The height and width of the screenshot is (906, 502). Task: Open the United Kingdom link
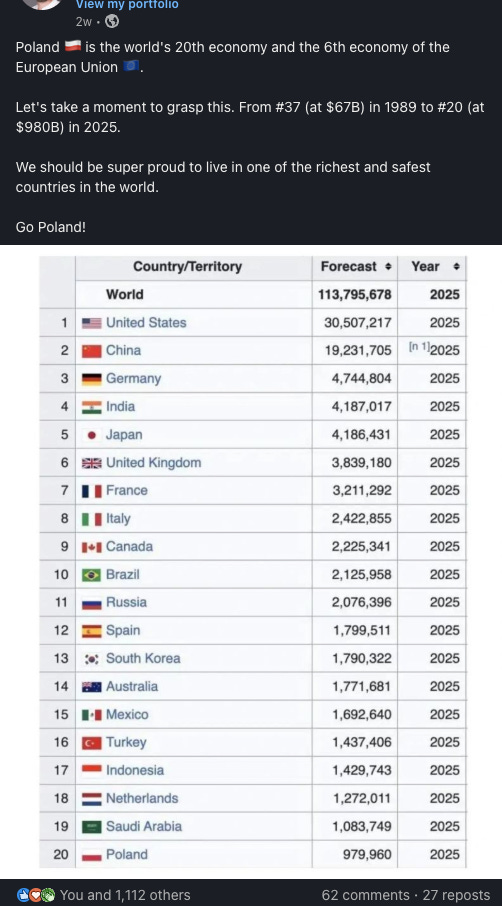(x=154, y=463)
